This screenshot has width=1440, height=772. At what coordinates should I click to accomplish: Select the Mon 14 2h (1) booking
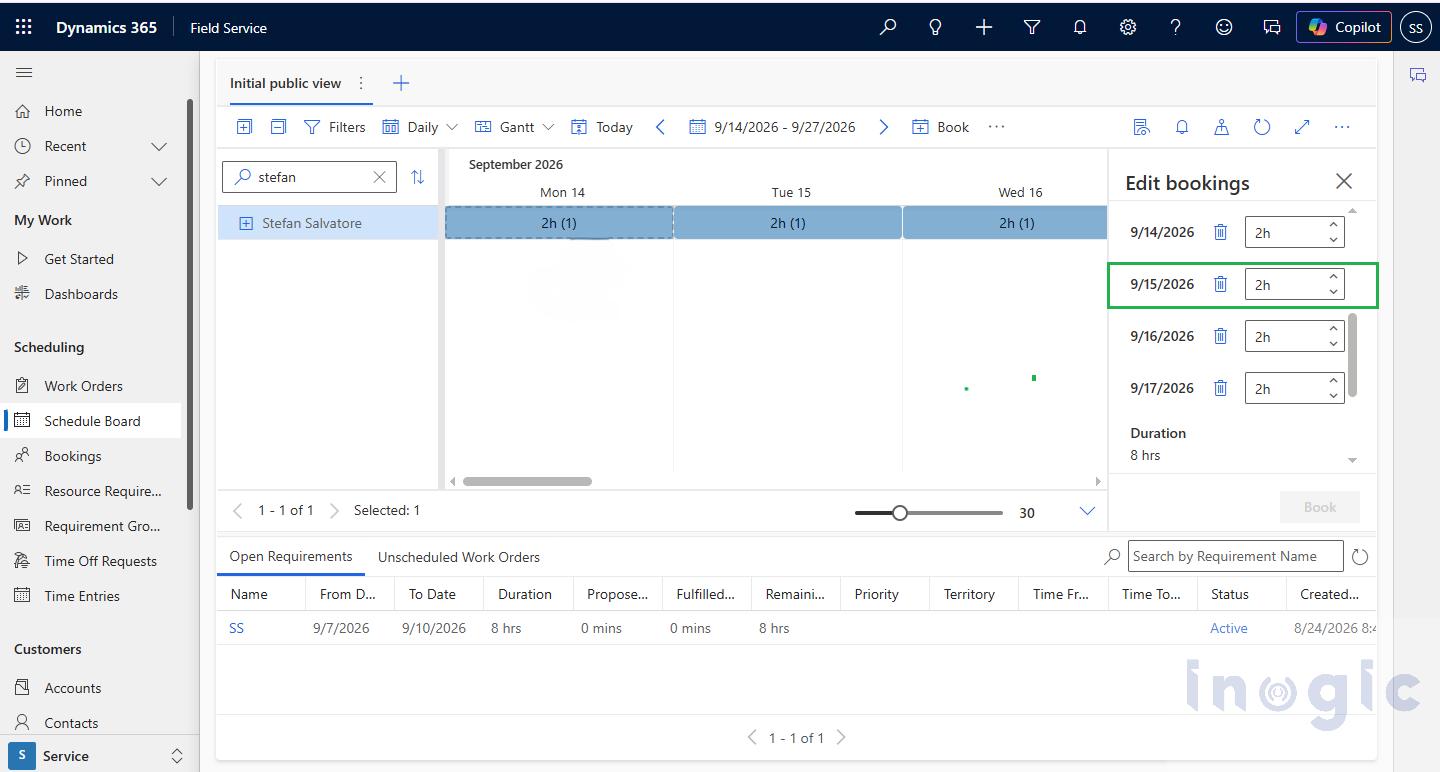coord(559,223)
